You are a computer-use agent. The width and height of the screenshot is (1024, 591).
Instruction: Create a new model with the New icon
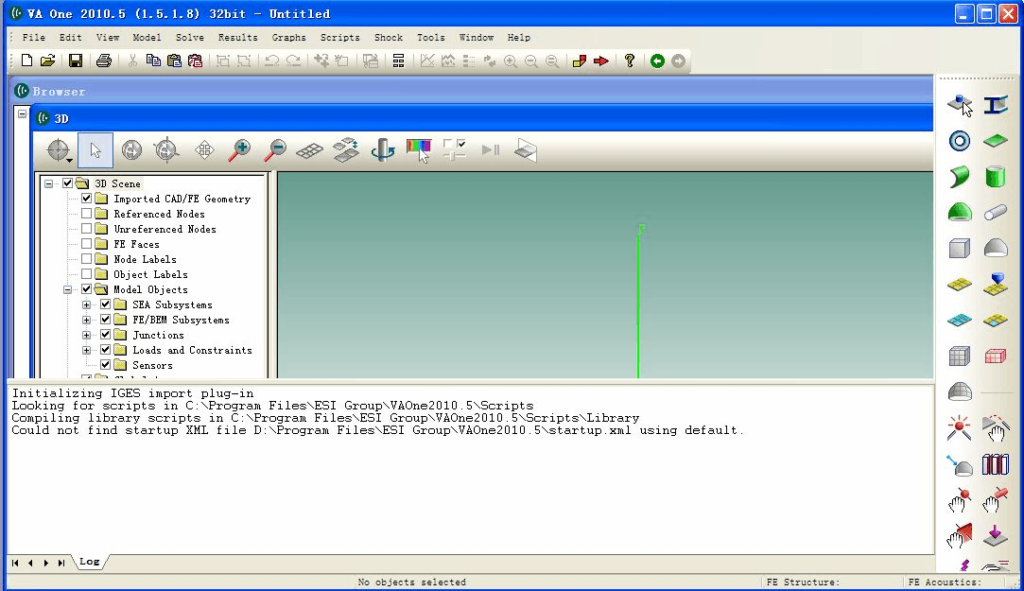click(27, 61)
